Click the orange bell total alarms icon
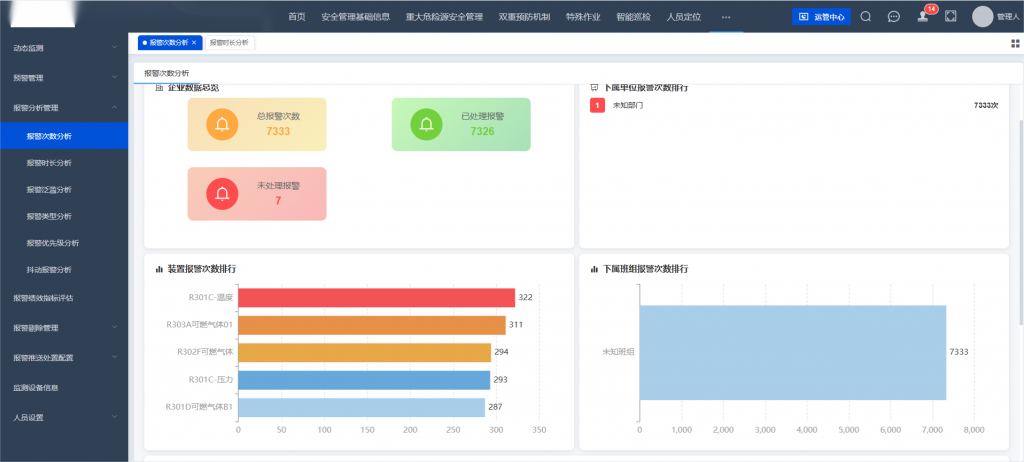The width and height of the screenshot is (1024, 462). [x=222, y=125]
